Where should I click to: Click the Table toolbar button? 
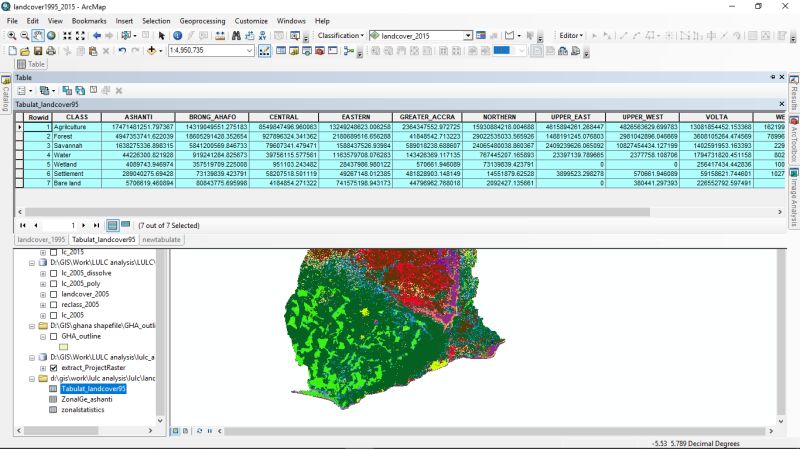tap(31, 64)
